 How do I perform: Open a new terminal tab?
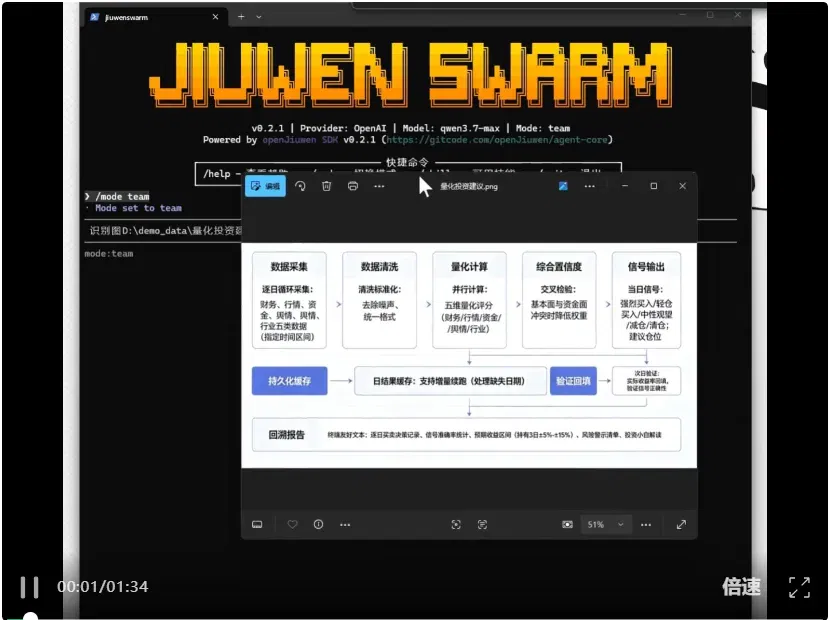241,17
